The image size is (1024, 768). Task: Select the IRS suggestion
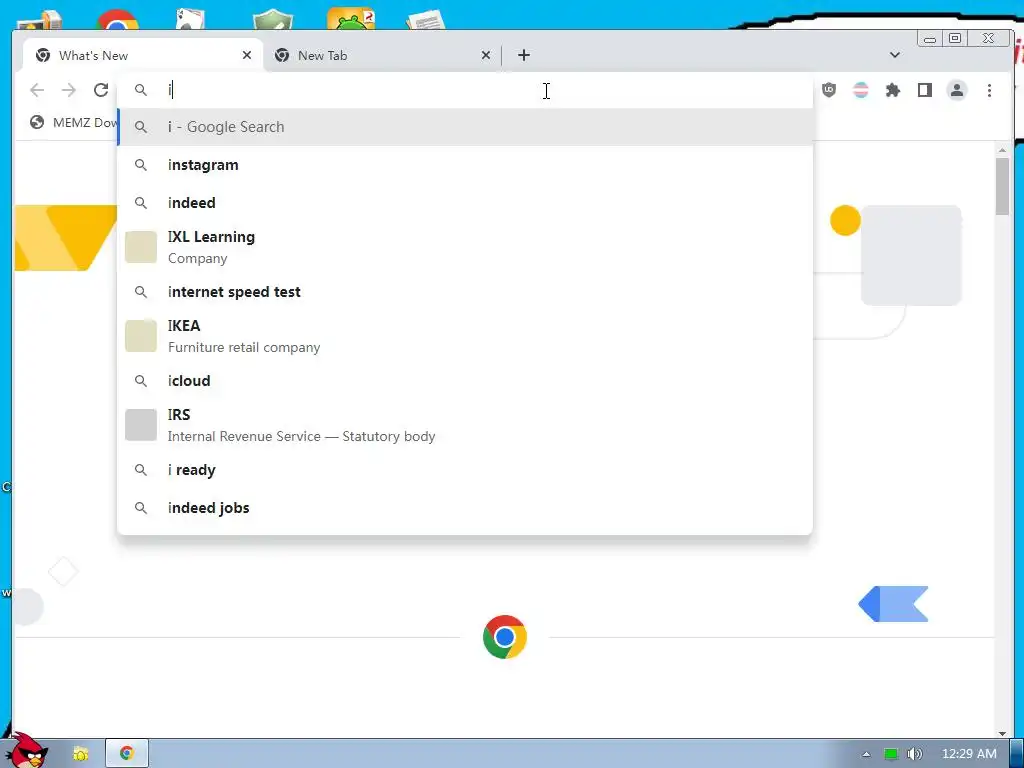point(465,425)
